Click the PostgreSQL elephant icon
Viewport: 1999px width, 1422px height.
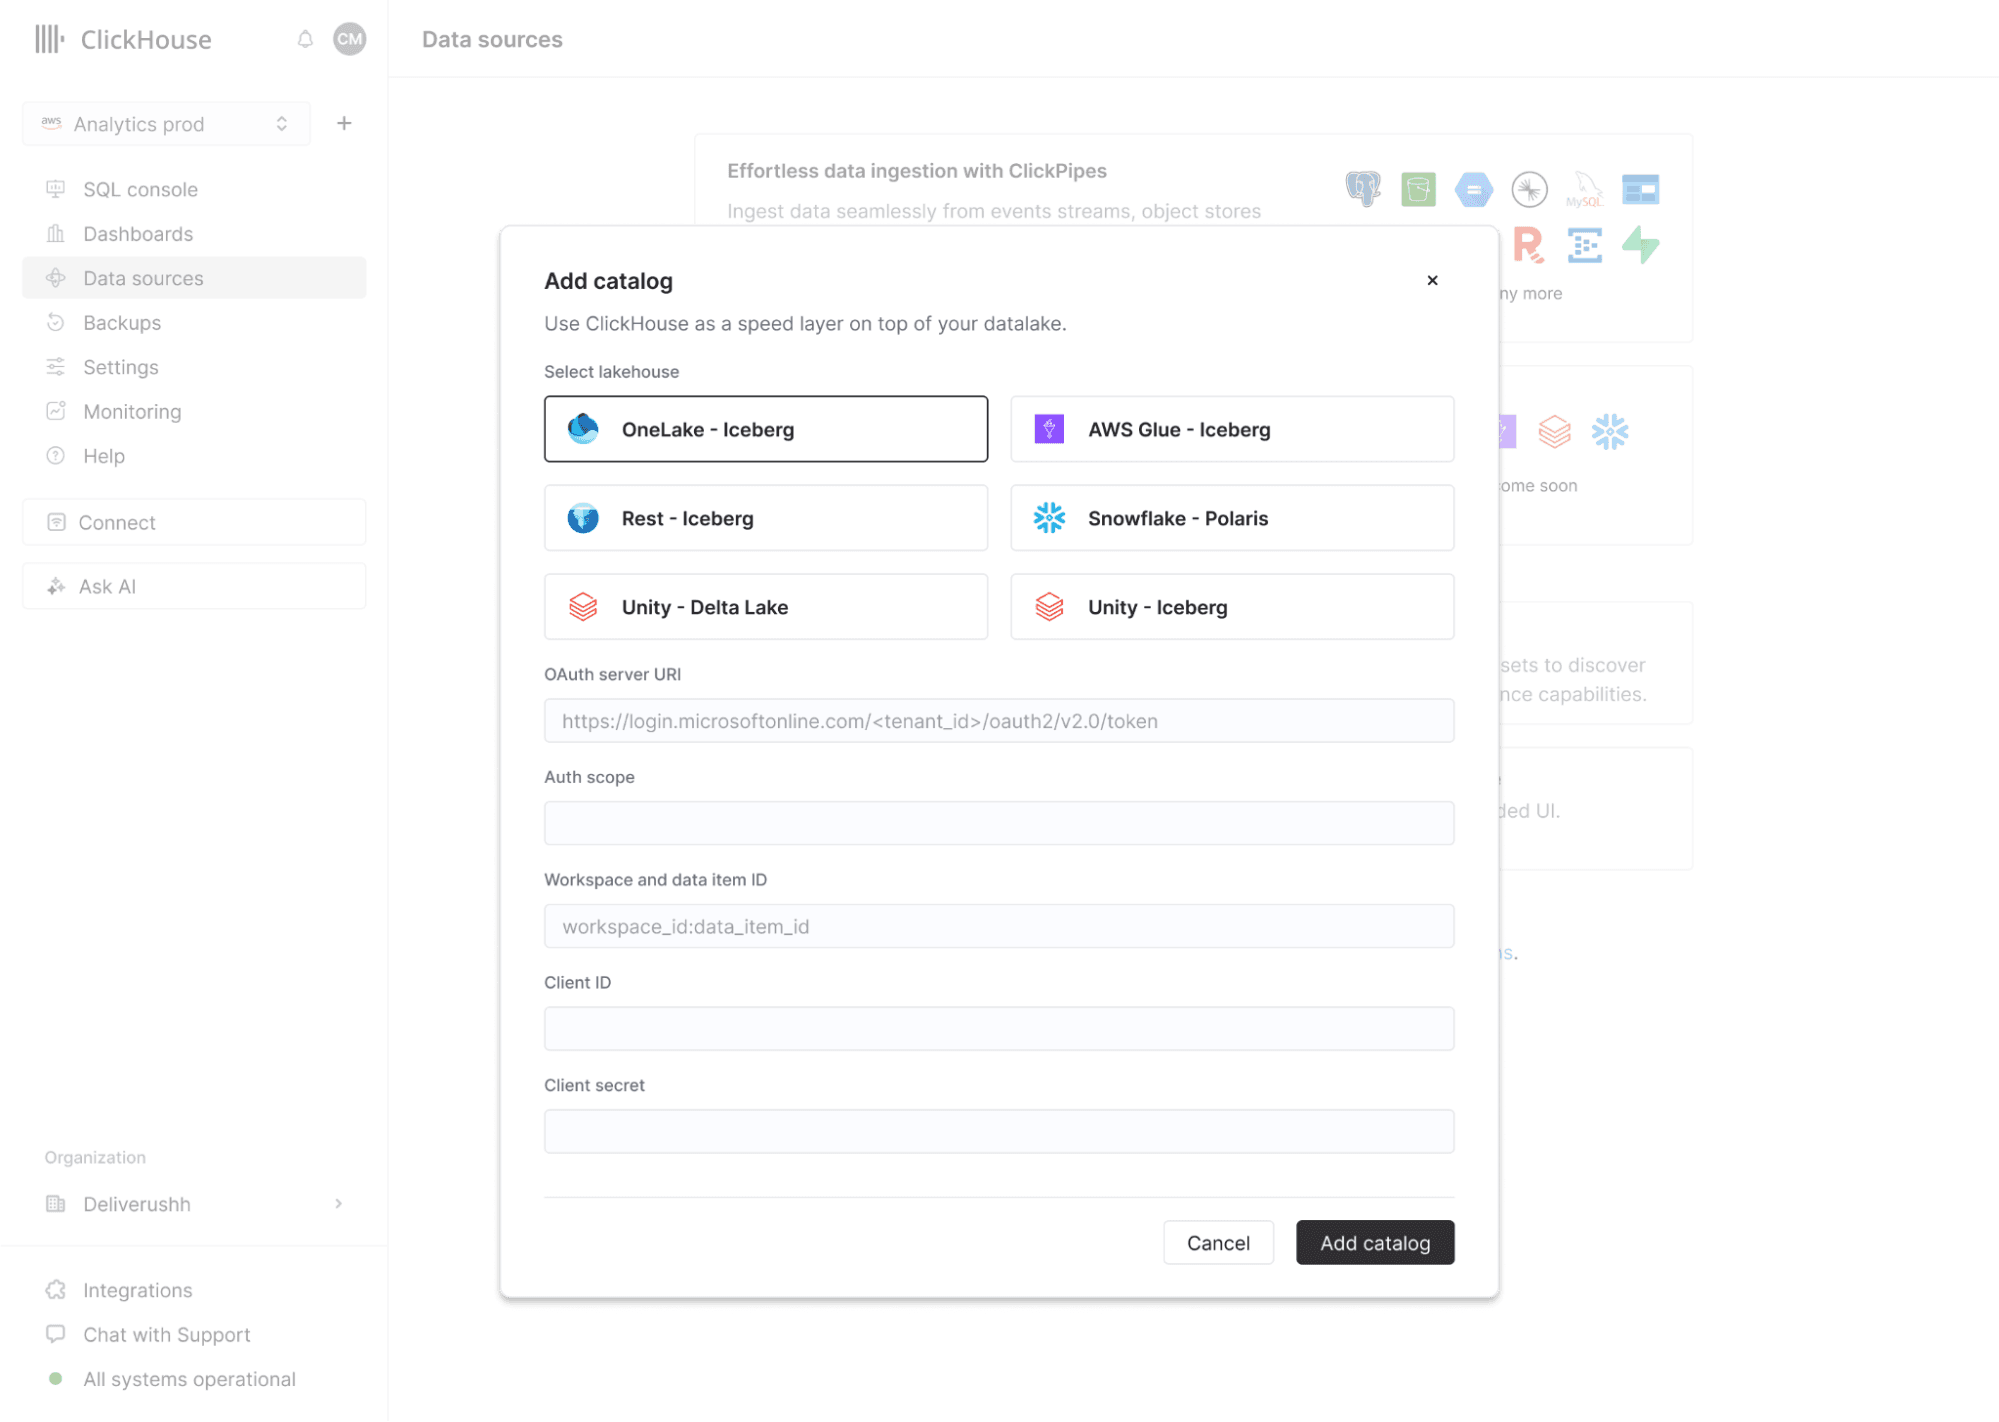(x=1363, y=188)
